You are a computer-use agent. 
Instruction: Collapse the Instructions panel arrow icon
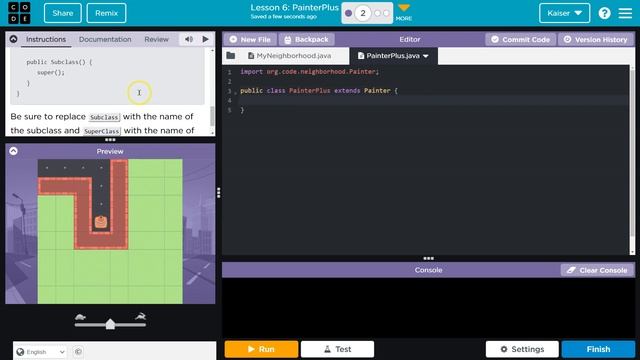point(13,39)
